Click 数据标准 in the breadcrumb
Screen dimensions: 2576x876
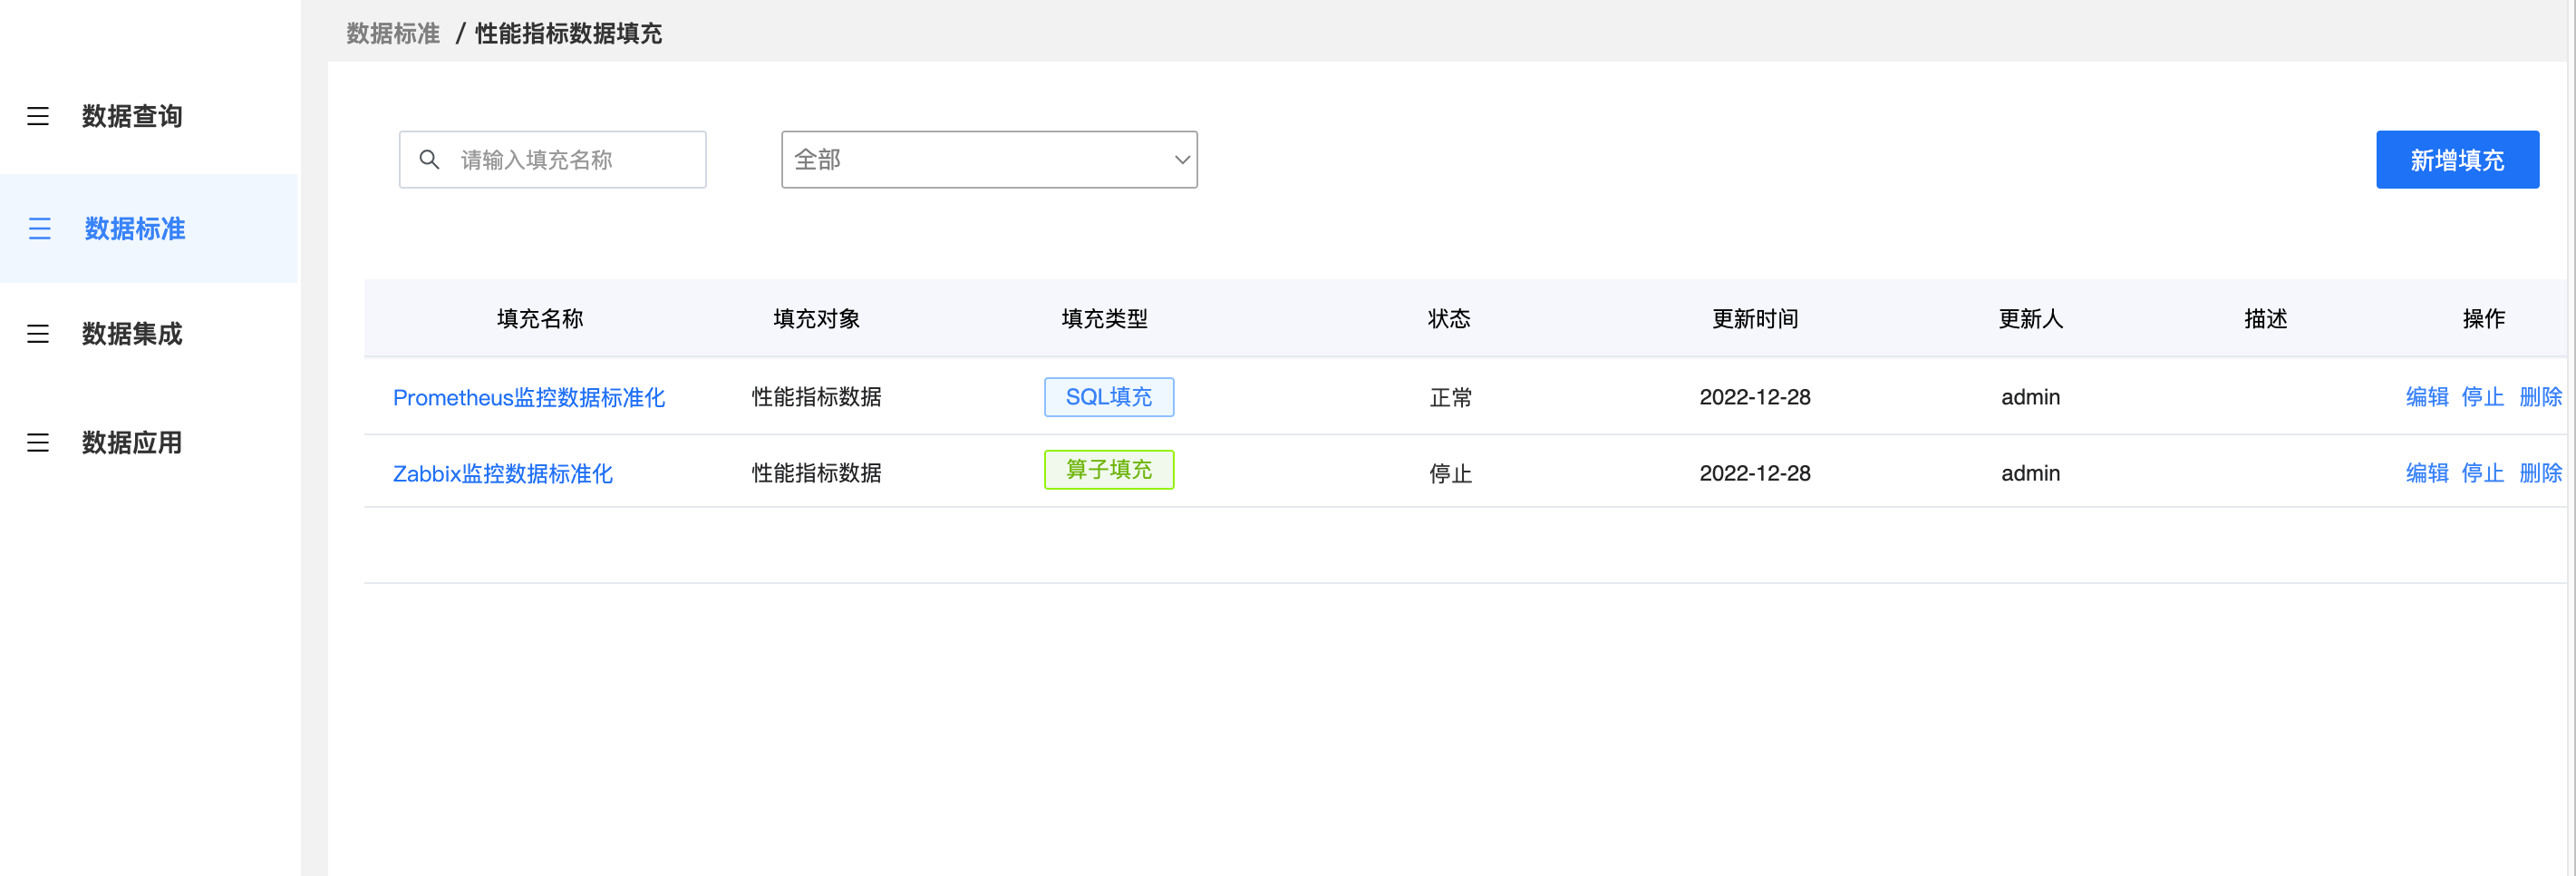[393, 33]
